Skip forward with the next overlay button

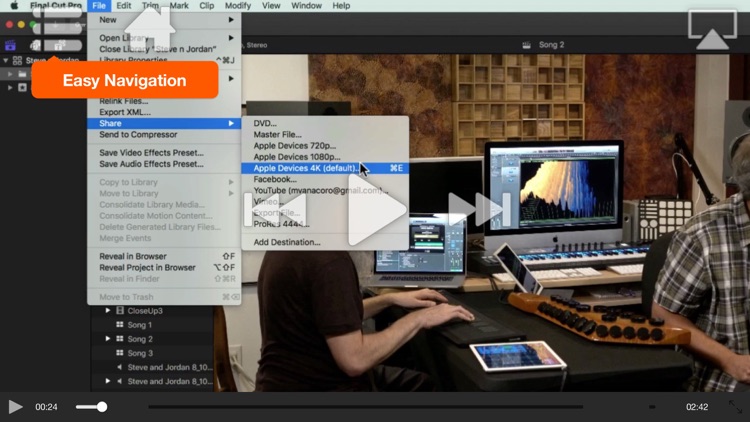[x=480, y=210]
